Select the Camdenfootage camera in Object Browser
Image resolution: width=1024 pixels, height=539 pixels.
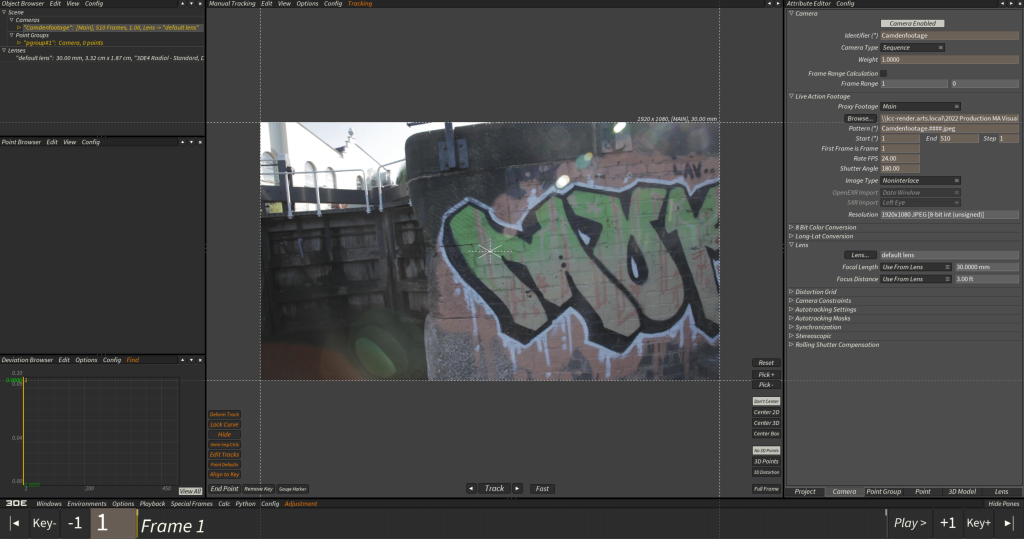point(111,28)
